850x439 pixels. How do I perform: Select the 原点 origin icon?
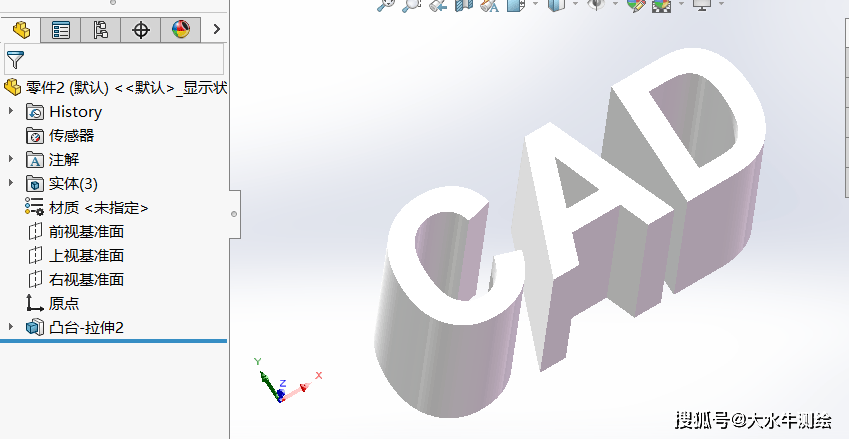[x=35, y=304]
